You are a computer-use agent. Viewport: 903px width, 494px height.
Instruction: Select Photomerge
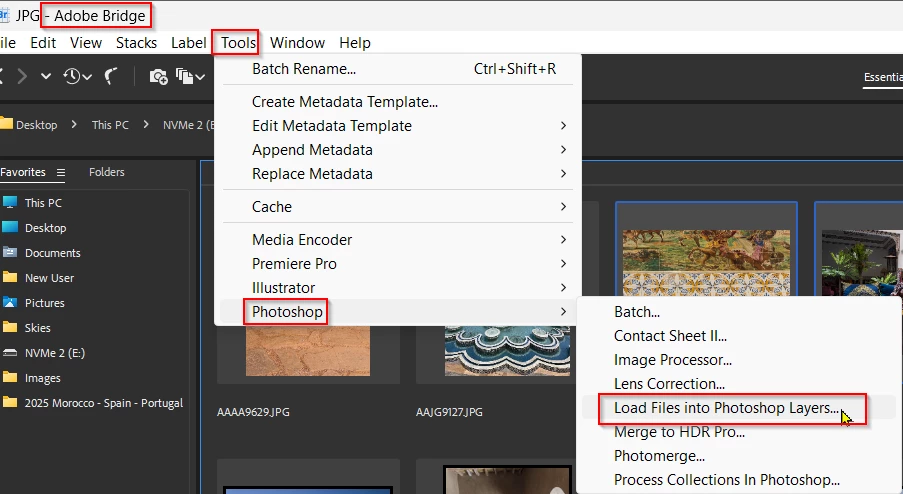(739, 456)
